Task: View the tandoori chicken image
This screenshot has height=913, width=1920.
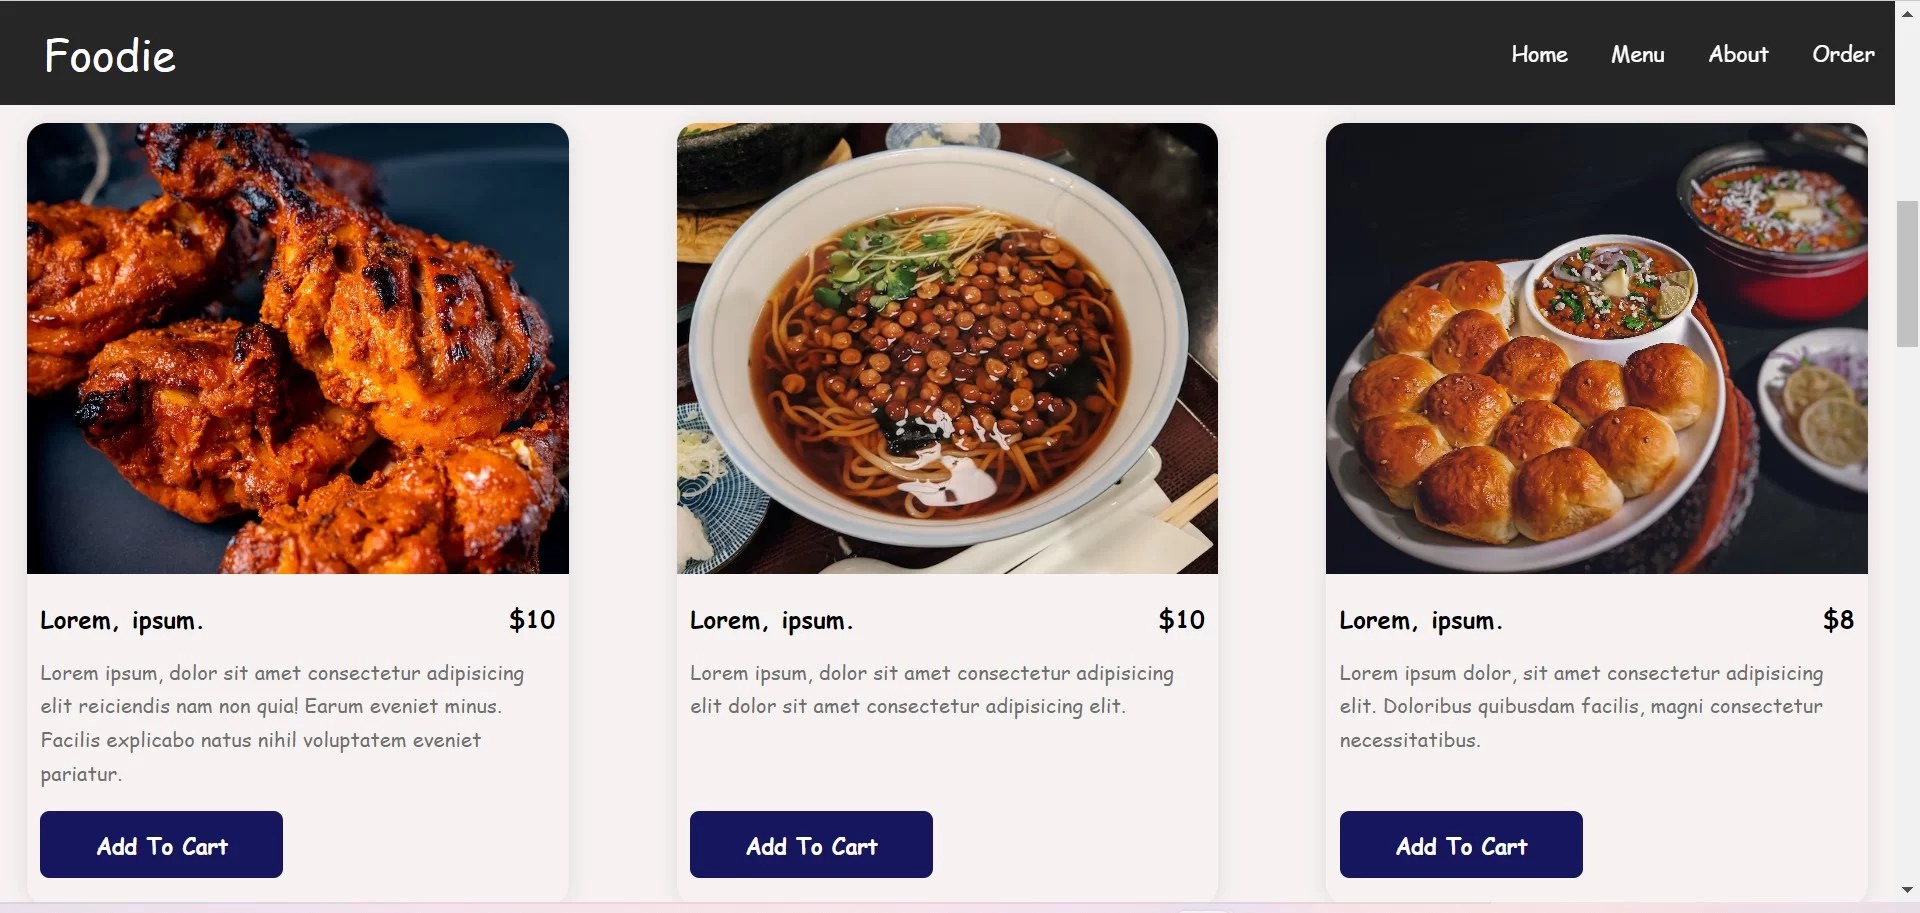Action: click(x=297, y=348)
